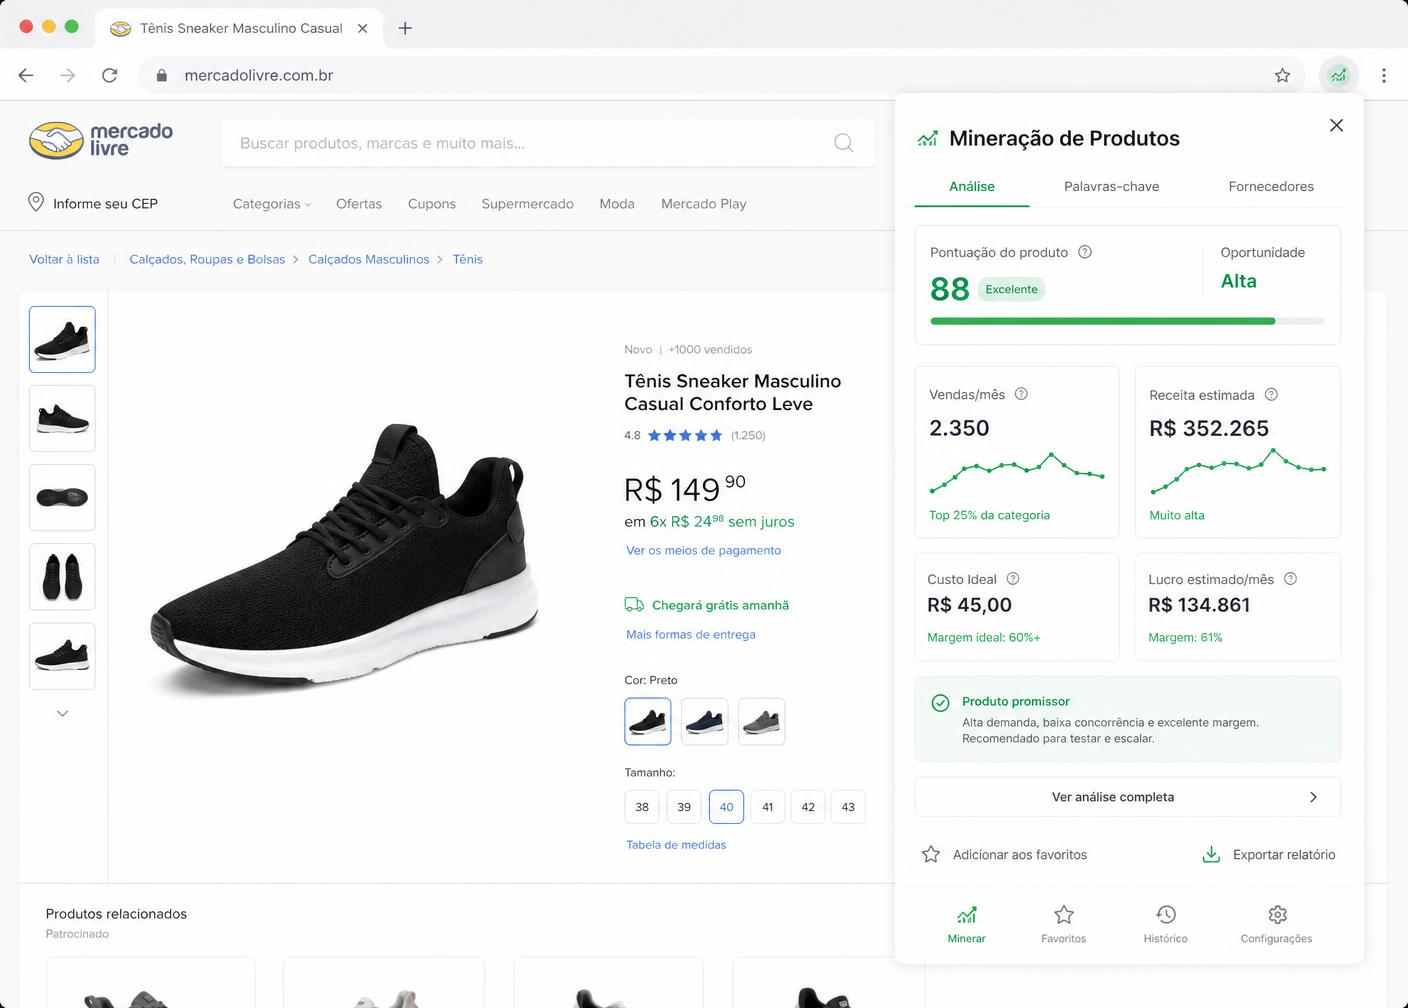Image resolution: width=1408 pixels, height=1008 pixels.
Task: Select the first sneaker side-view thumbnail
Action: tap(62, 339)
